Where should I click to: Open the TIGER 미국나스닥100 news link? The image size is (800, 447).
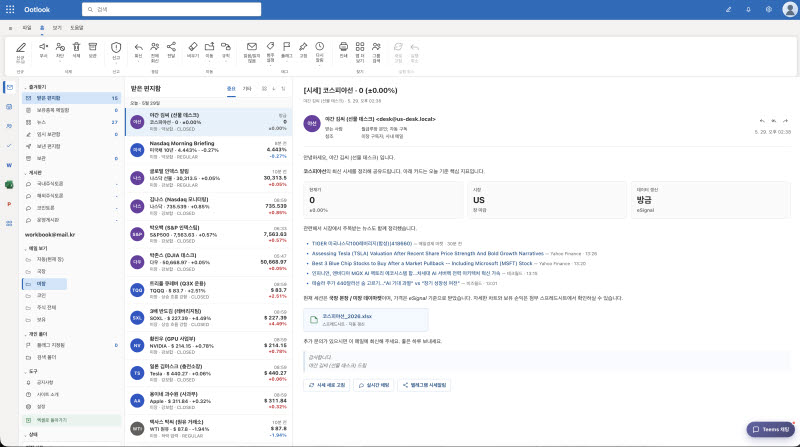pyautogui.click(x=362, y=244)
